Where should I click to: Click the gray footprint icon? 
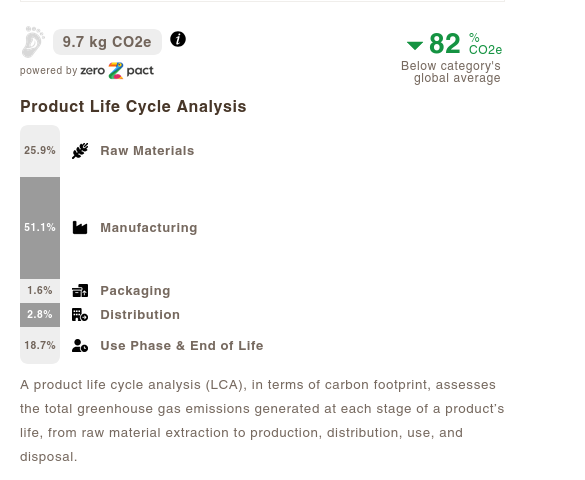pos(33,42)
